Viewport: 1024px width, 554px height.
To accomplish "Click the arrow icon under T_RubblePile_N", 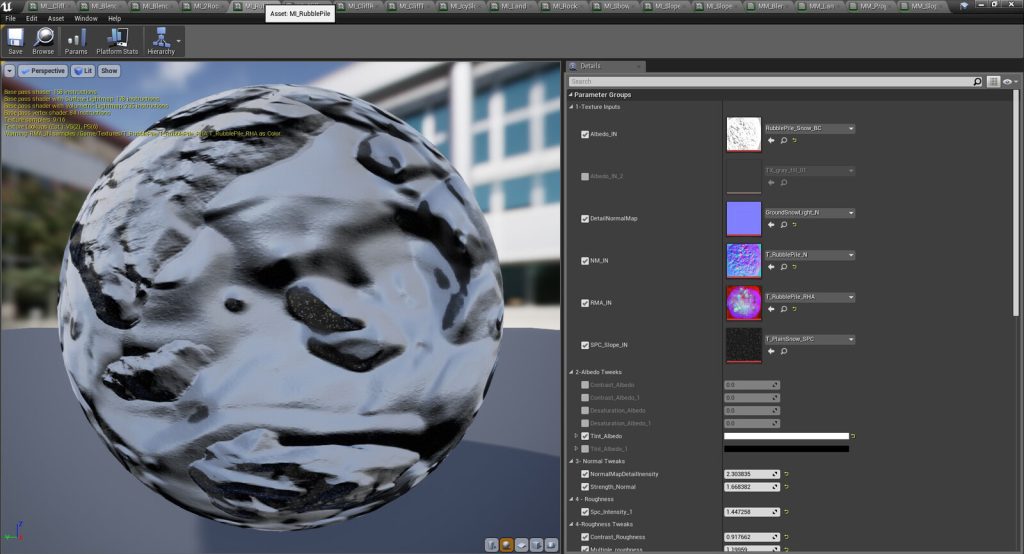I will tap(771, 267).
